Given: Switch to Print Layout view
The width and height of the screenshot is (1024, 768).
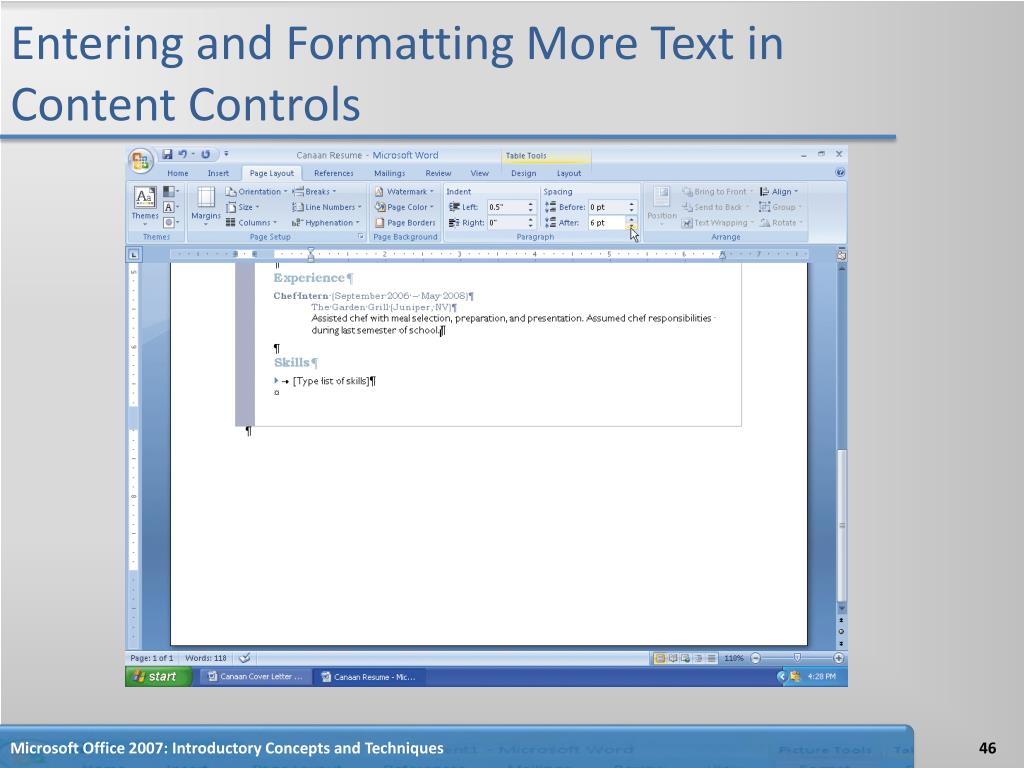Looking at the screenshot, I should click(660, 658).
